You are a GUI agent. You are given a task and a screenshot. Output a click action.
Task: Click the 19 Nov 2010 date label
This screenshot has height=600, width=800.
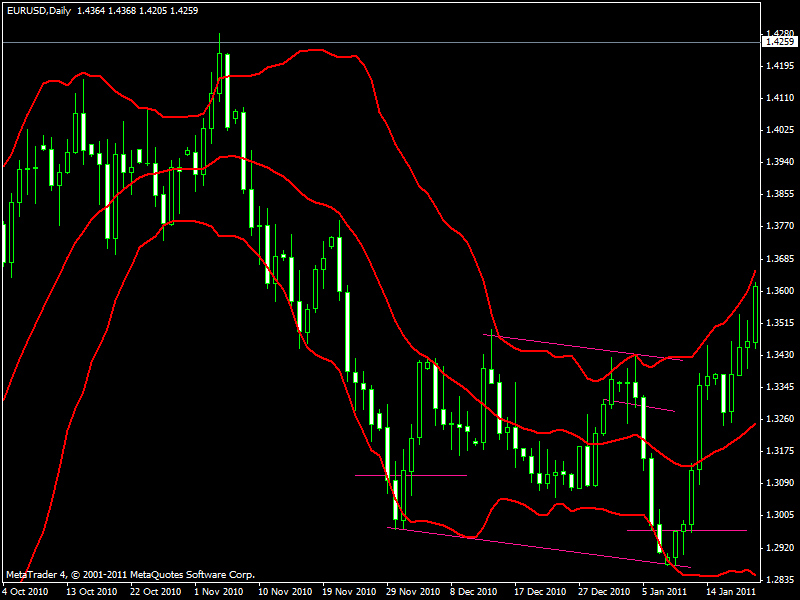tap(348, 591)
